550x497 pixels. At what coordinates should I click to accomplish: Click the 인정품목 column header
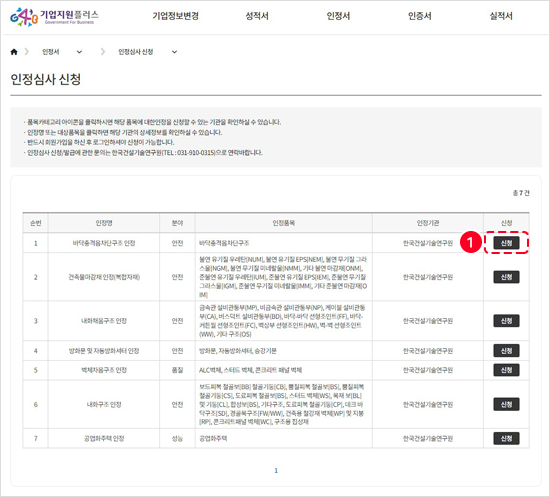[284, 223]
